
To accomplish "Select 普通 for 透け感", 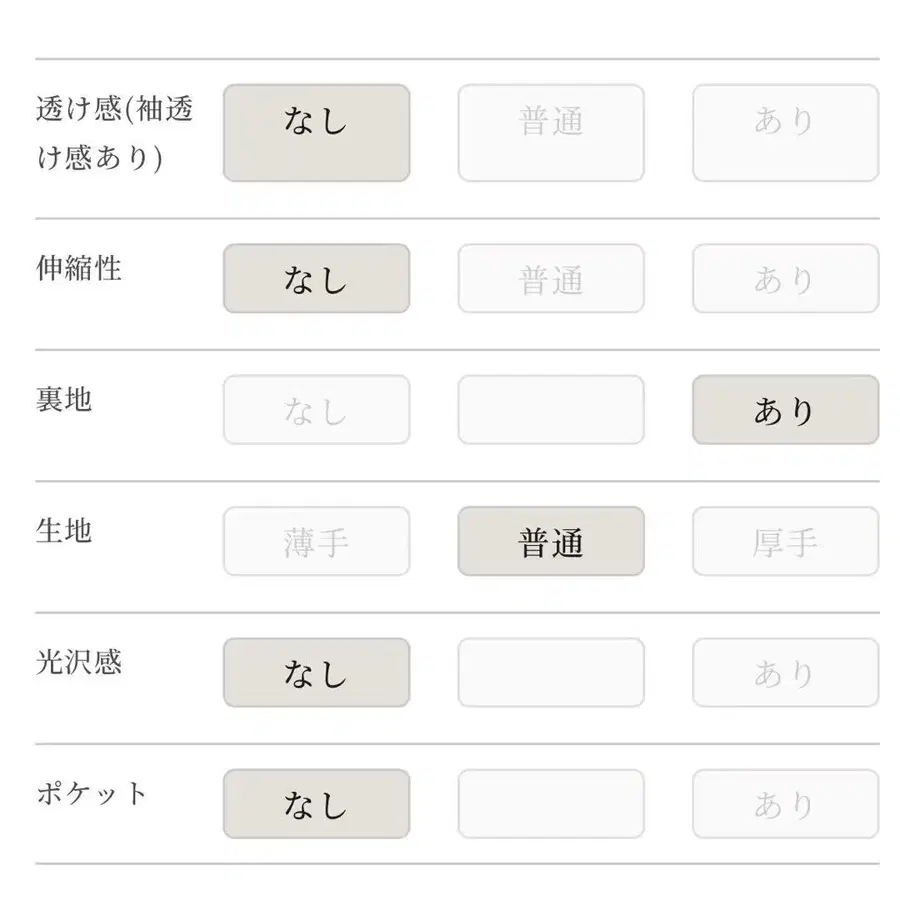I will 551,132.
